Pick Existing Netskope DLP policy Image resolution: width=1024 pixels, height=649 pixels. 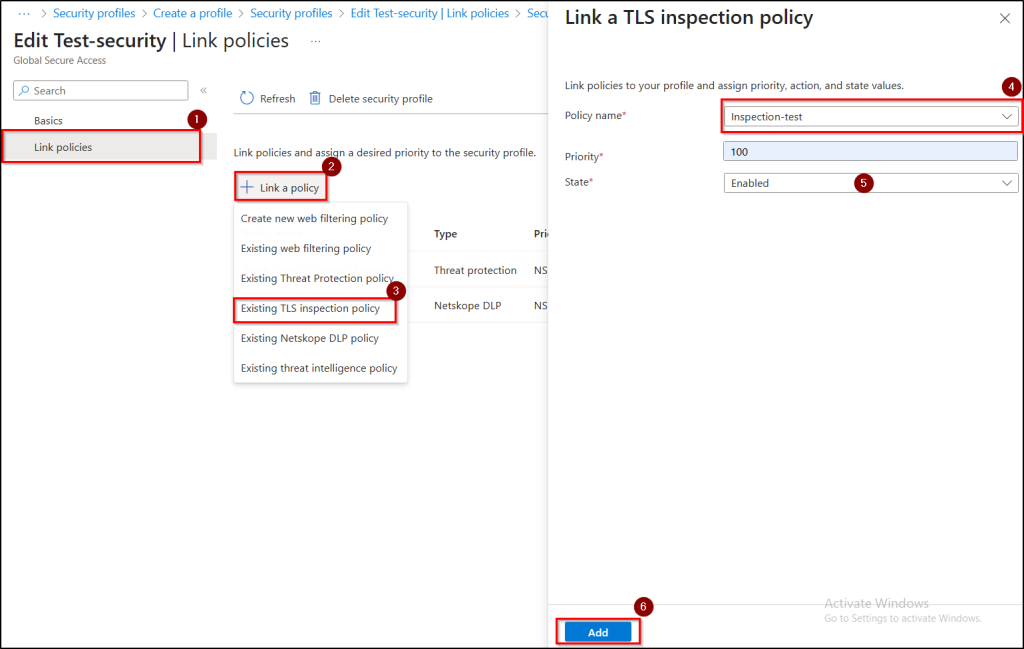(310, 338)
